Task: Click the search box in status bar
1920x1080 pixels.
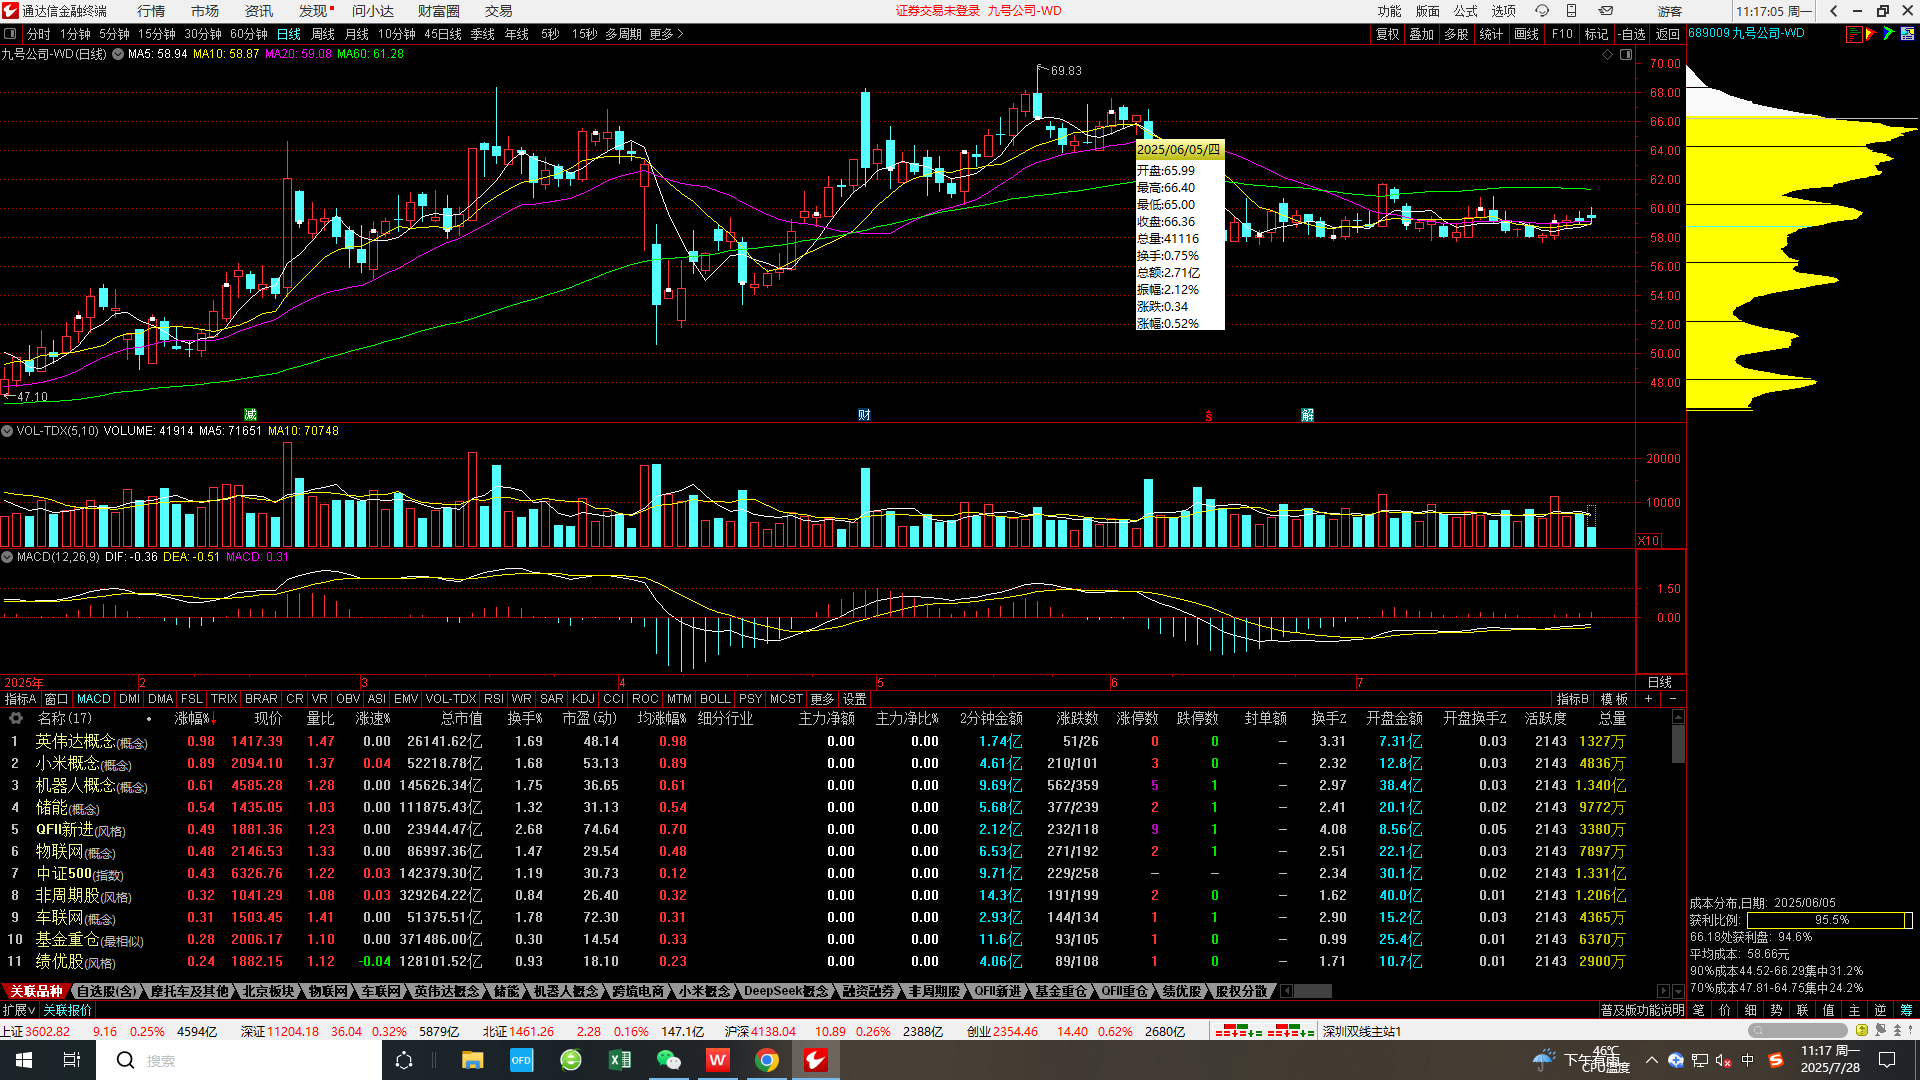Action: (1797, 1030)
